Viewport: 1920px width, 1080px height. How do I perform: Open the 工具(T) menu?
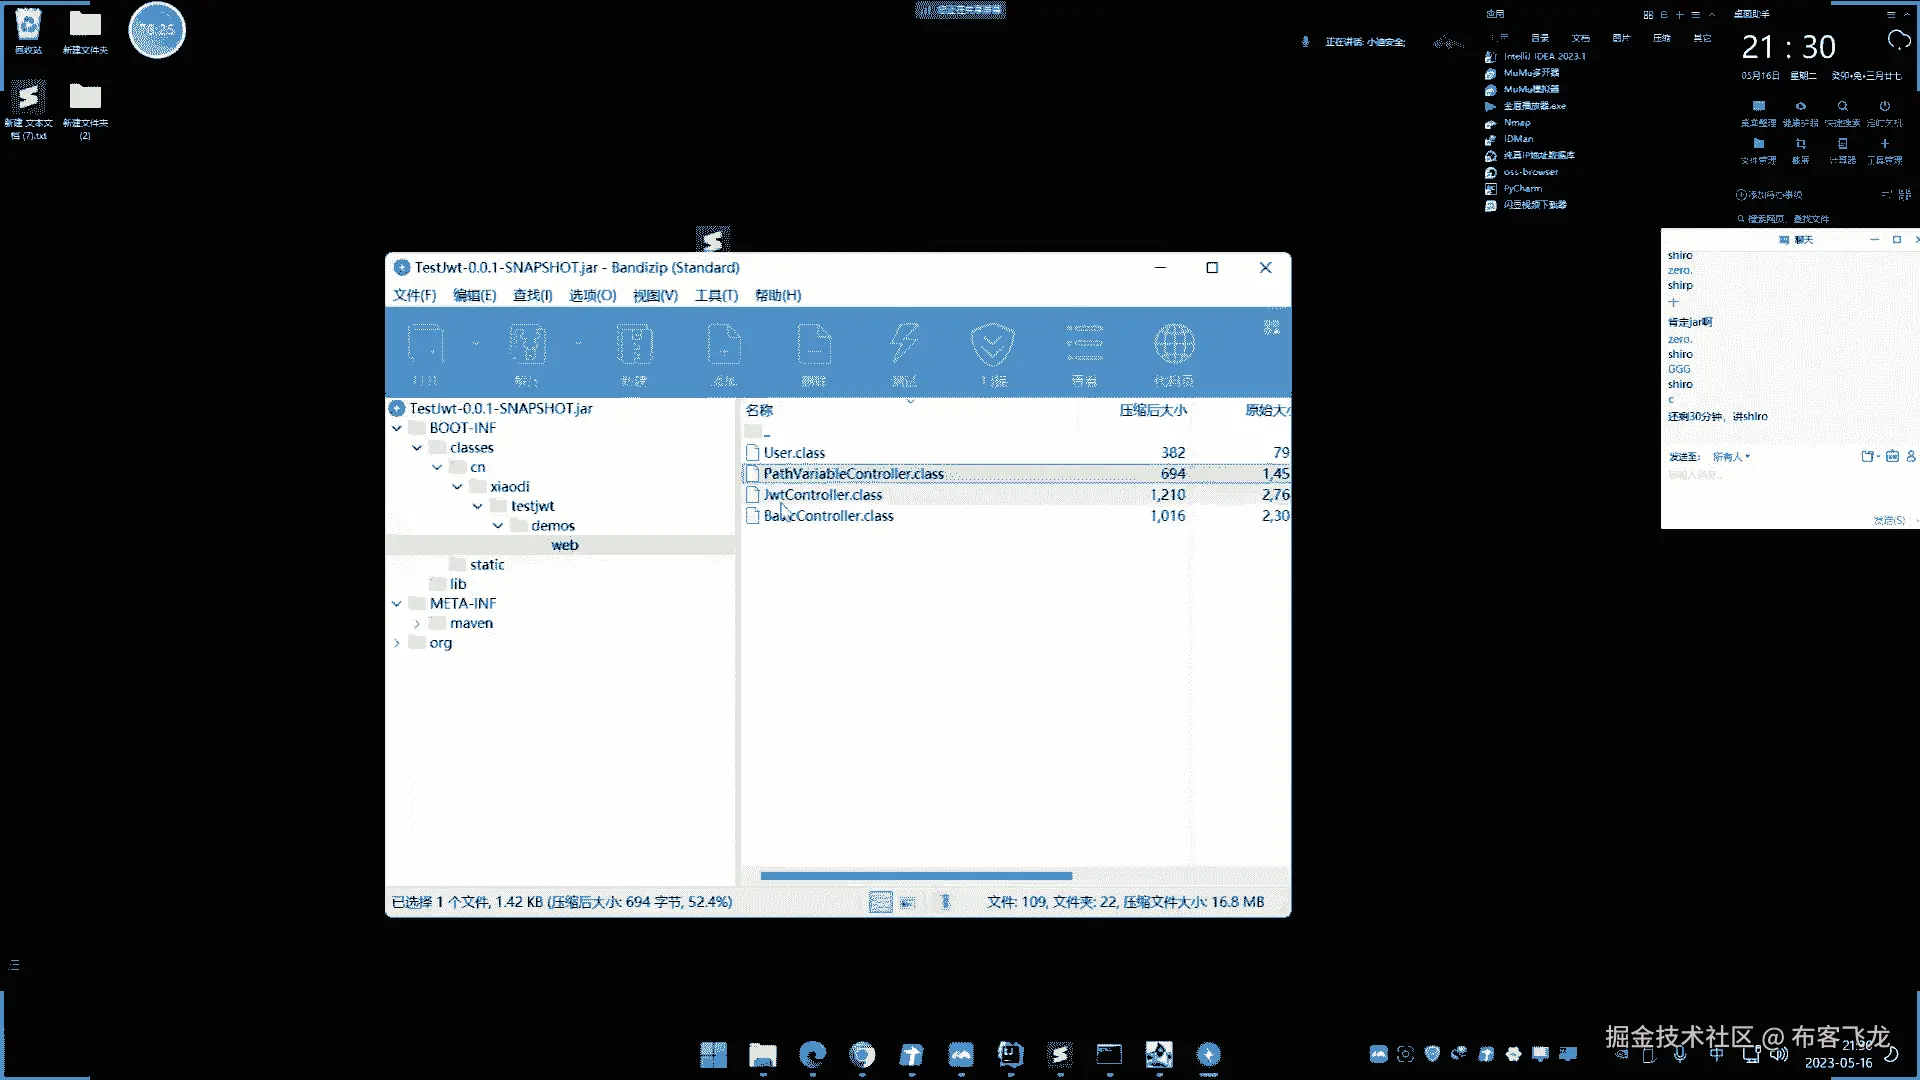pyautogui.click(x=716, y=295)
